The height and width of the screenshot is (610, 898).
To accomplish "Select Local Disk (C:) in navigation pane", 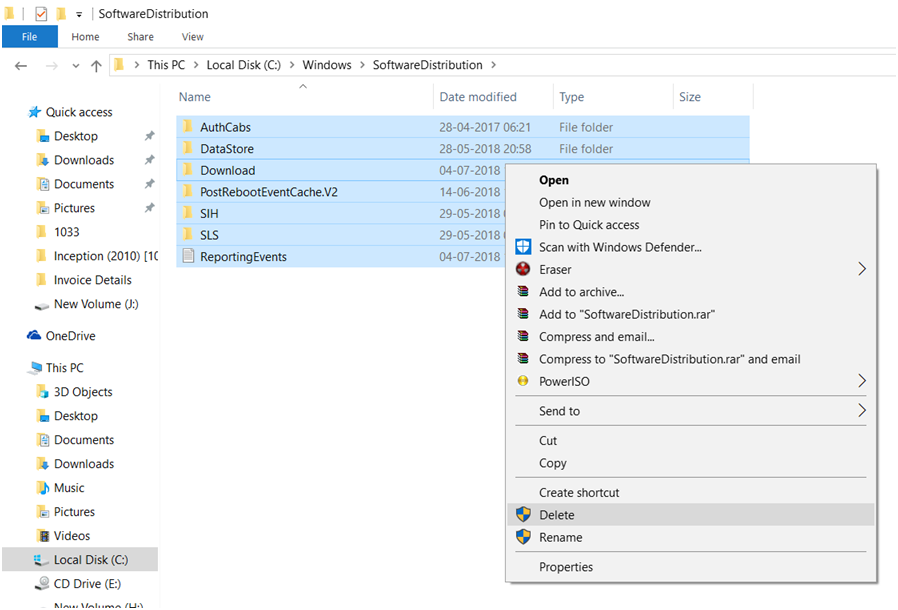I will click(x=80, y=560).
